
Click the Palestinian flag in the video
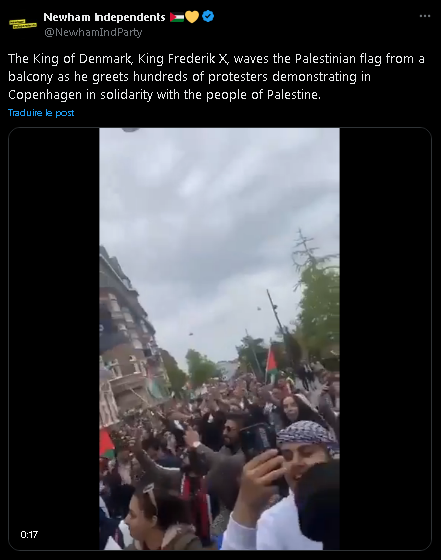(x=271, y=362)
